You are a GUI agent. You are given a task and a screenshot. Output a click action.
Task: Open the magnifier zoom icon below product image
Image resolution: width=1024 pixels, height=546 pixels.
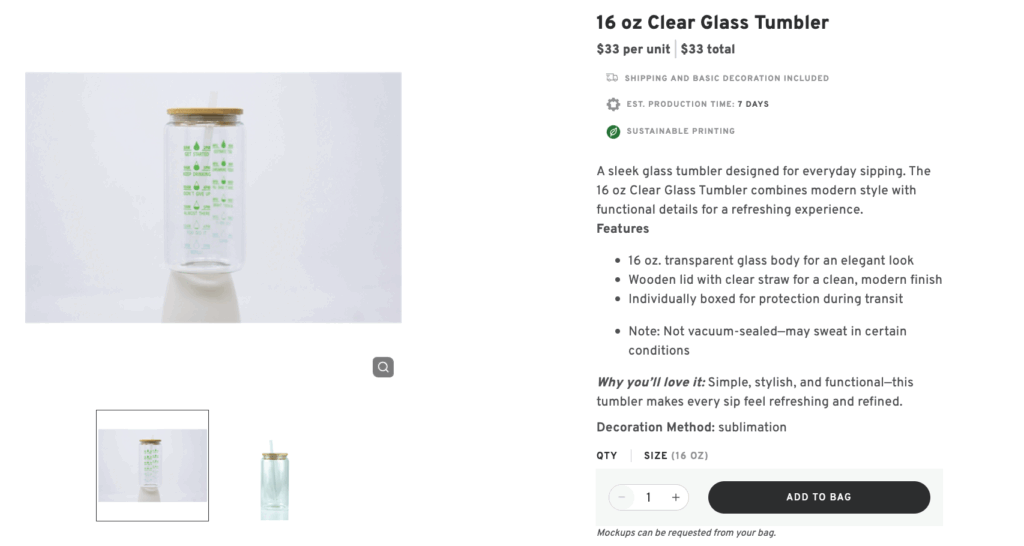coord(383,367)
